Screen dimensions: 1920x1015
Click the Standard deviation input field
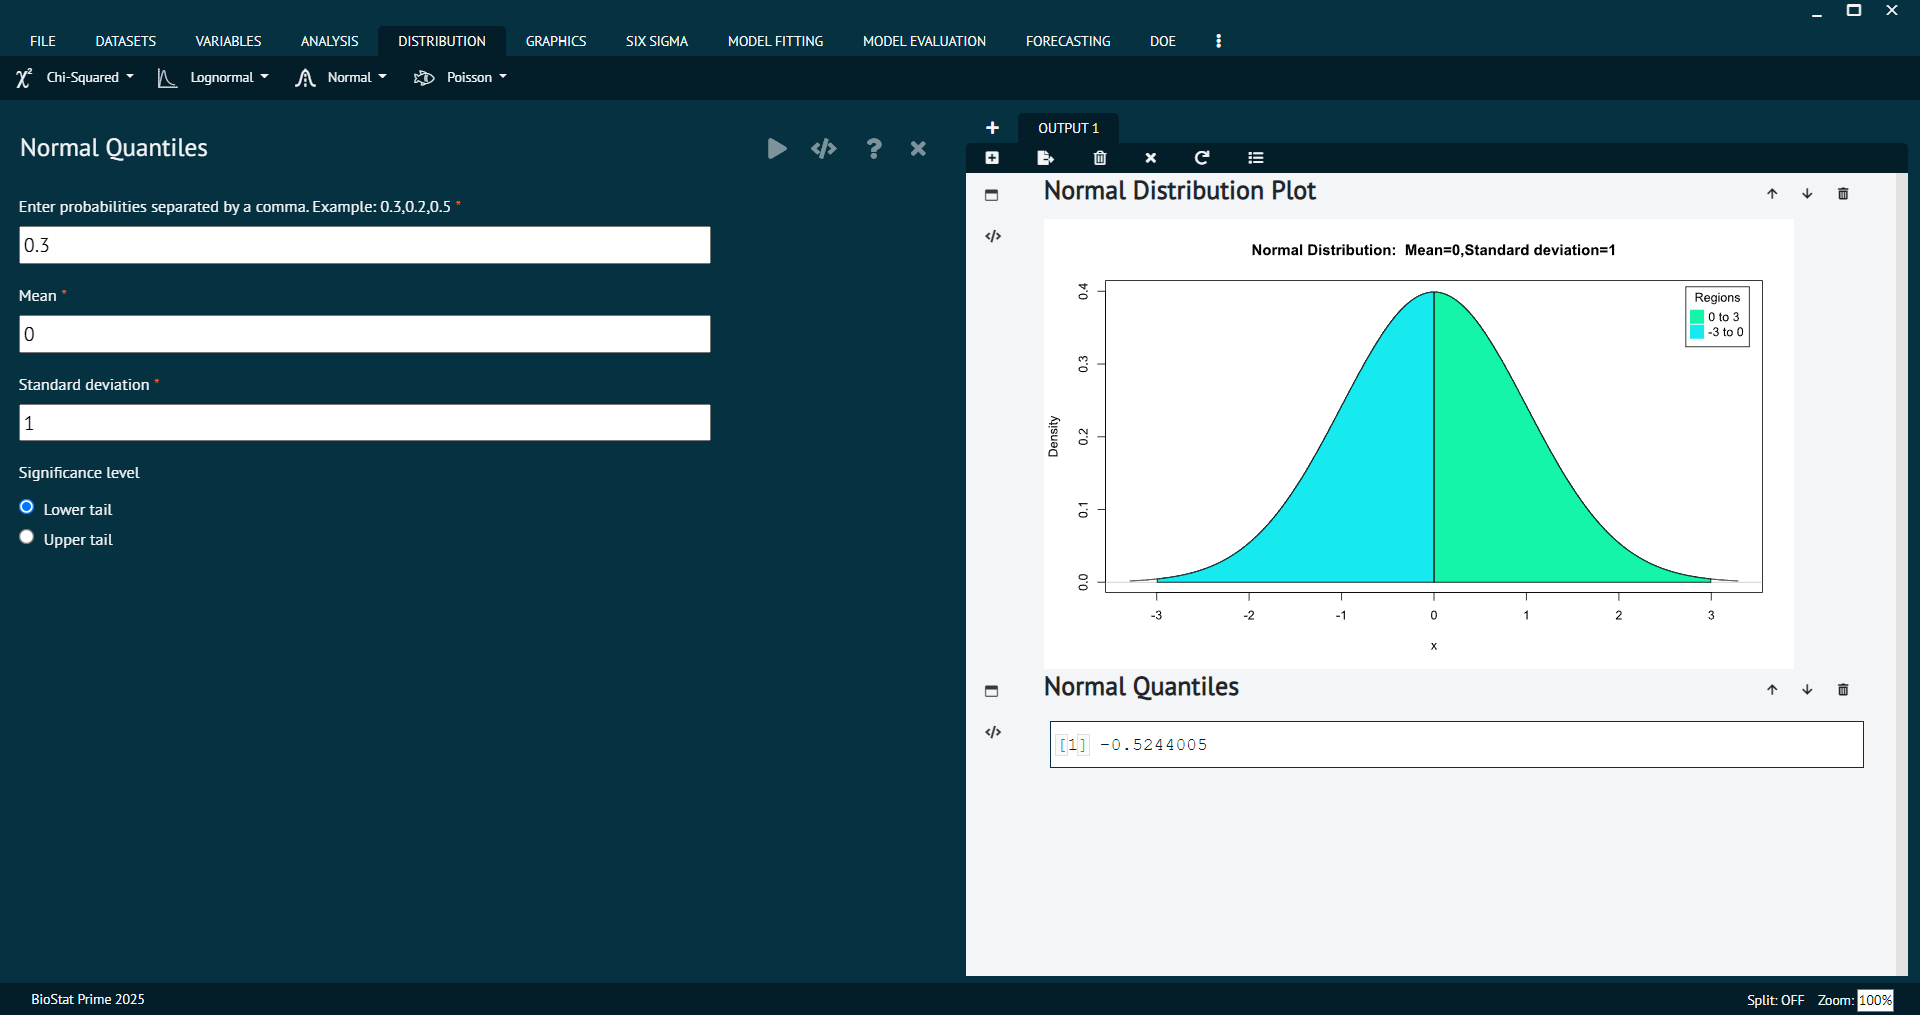(x=365, y=423)
